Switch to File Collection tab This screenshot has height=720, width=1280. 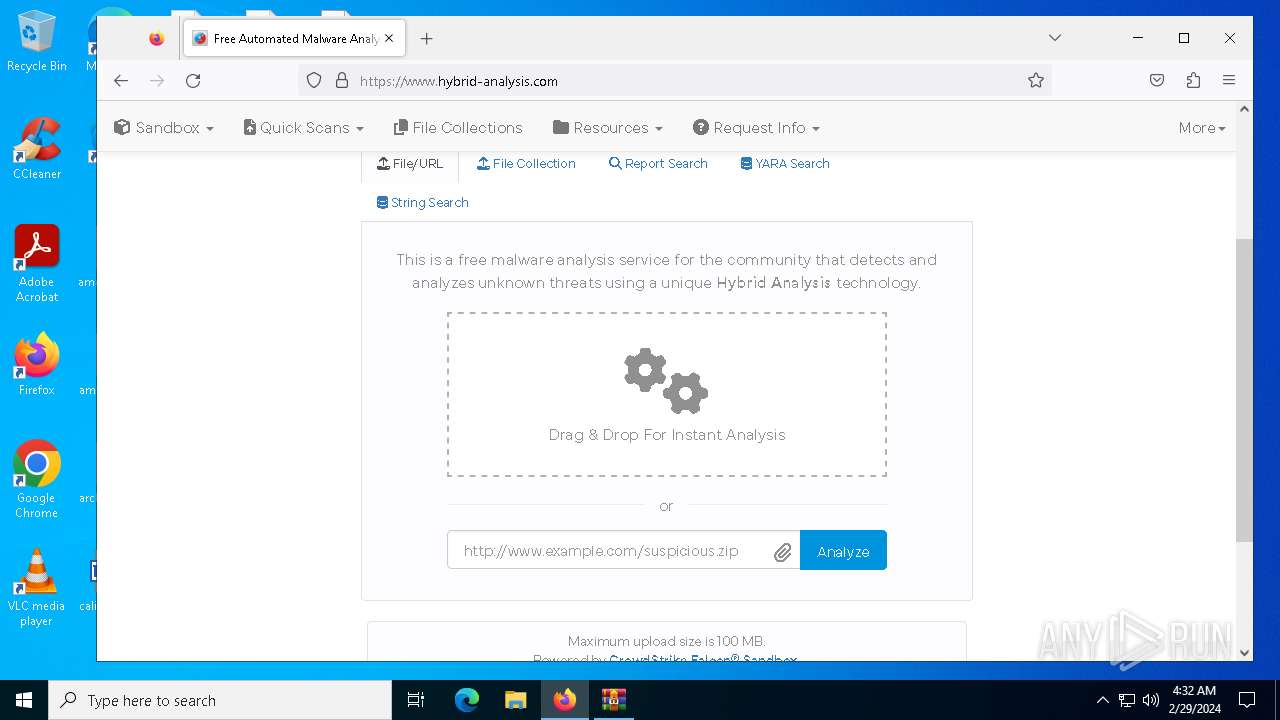click(526, 164)
